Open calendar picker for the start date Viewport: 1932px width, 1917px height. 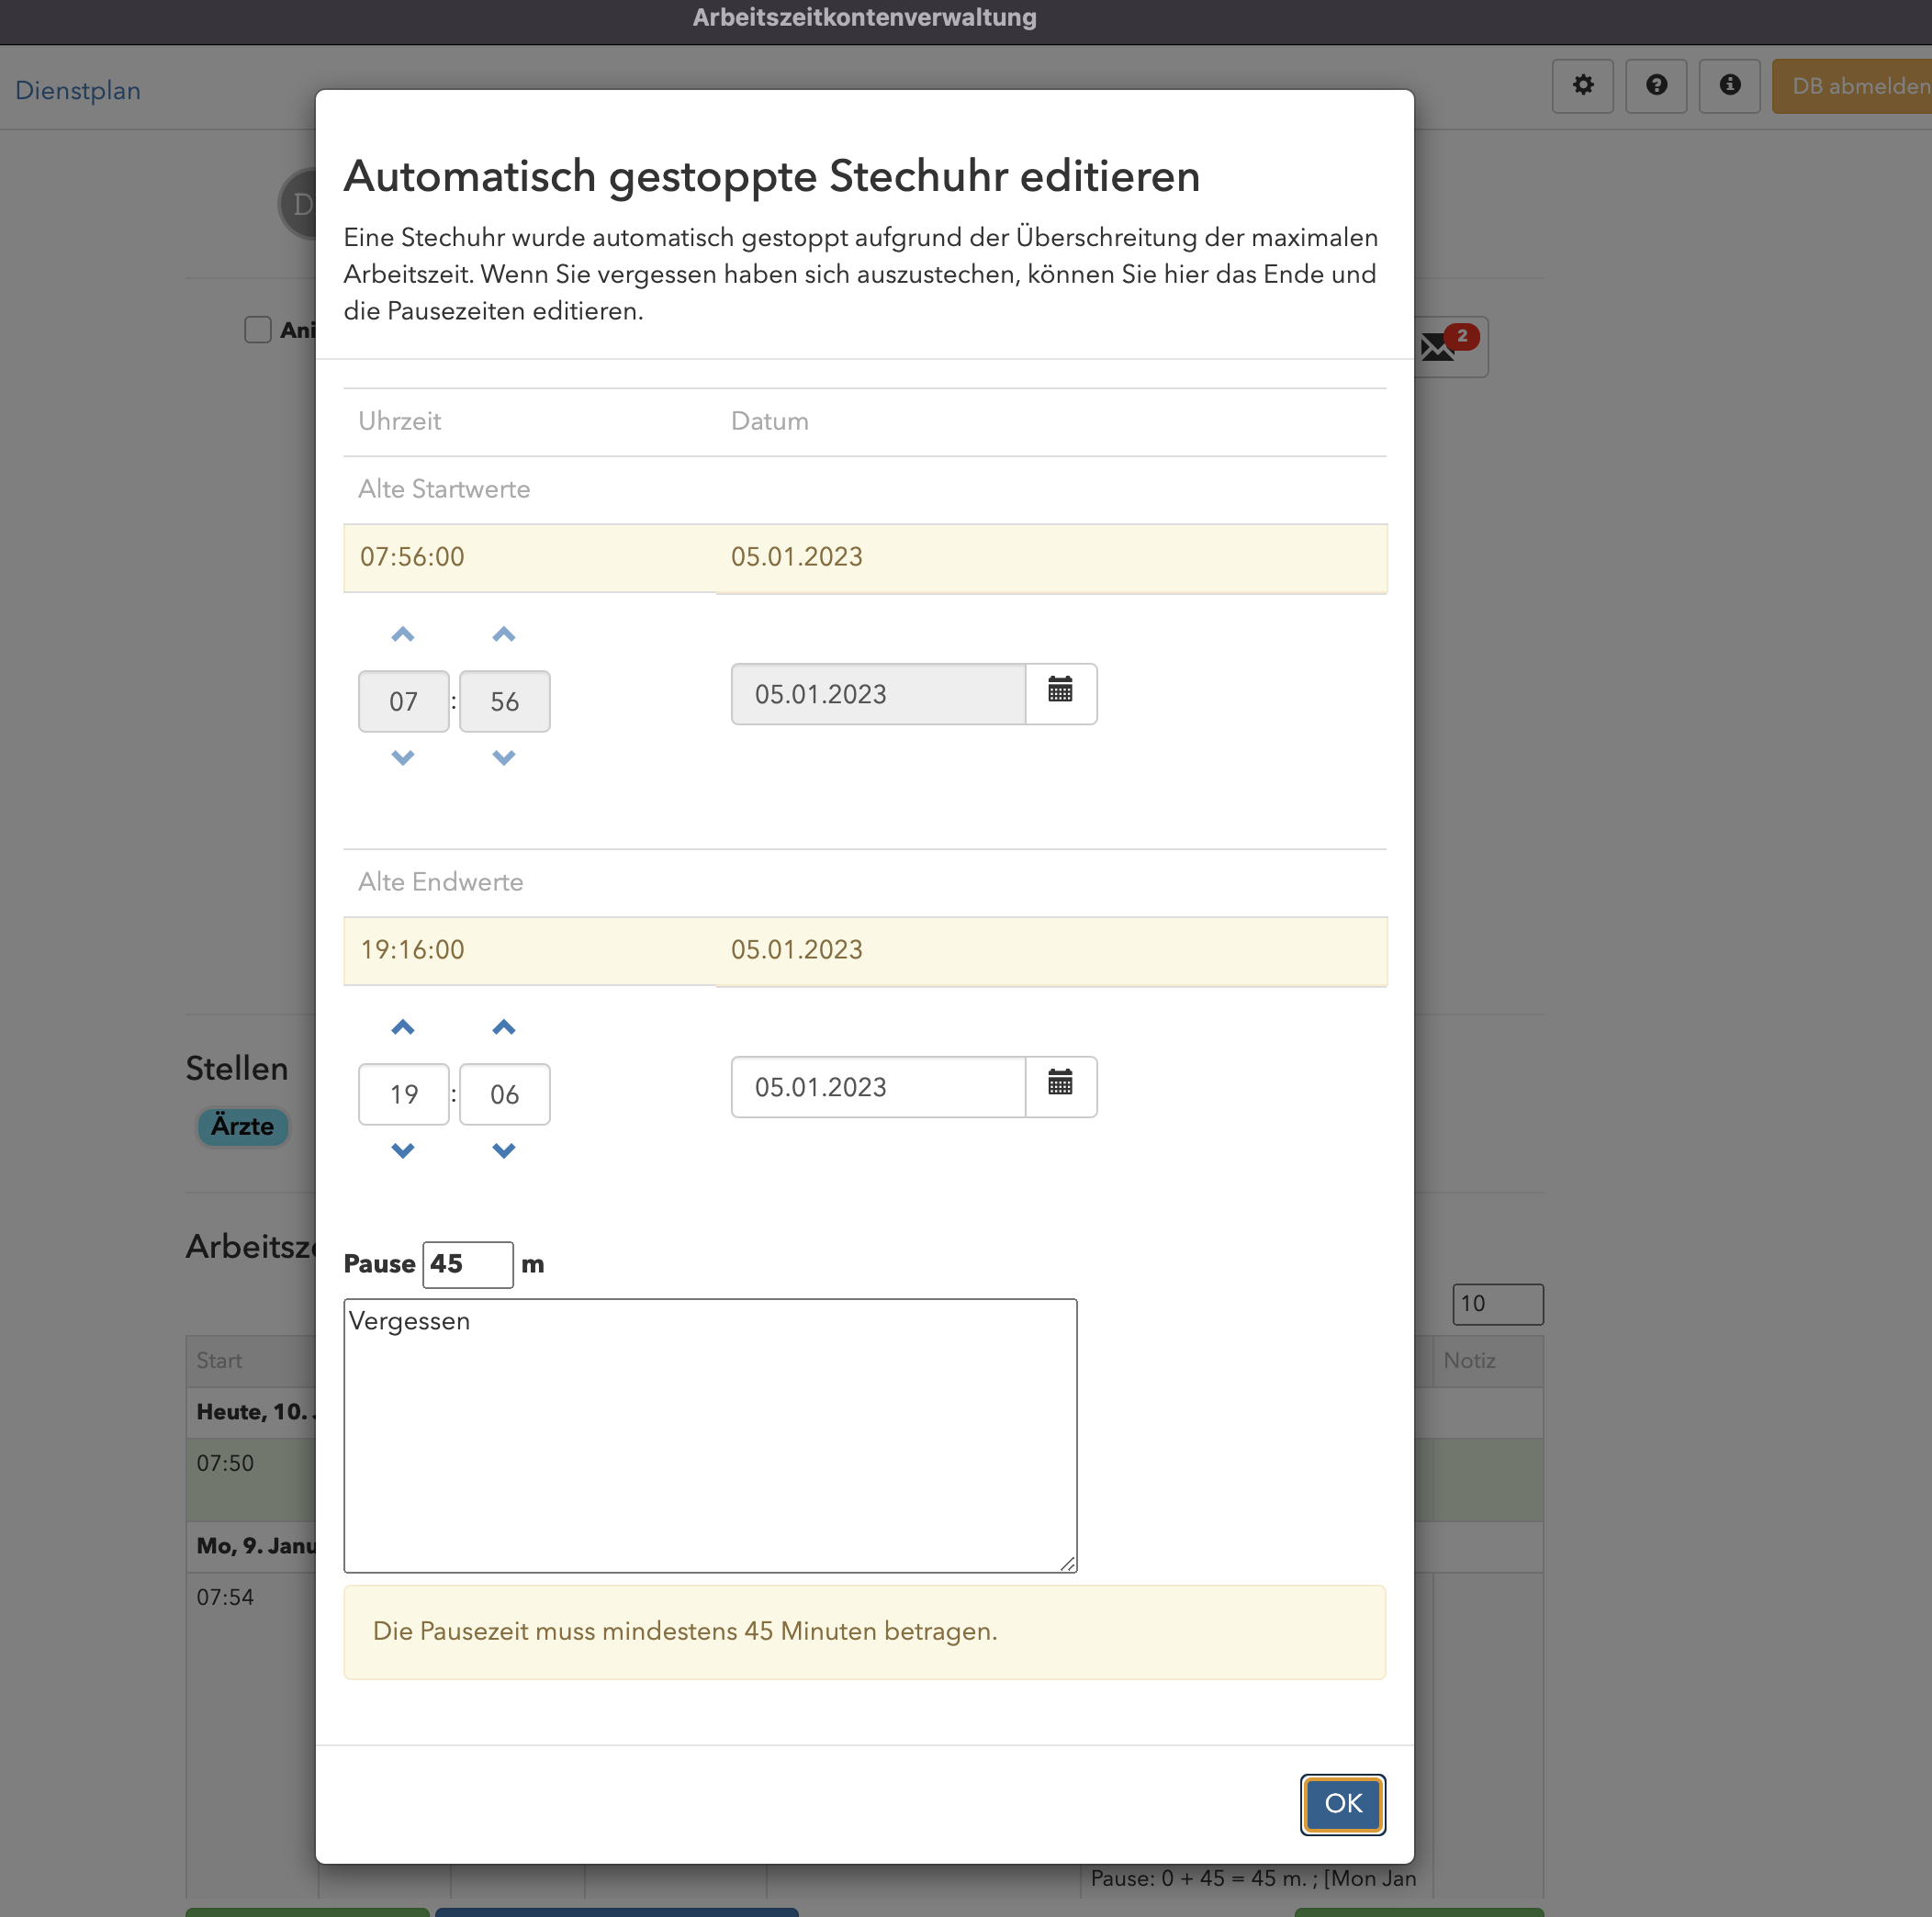tap(1060, 693)
